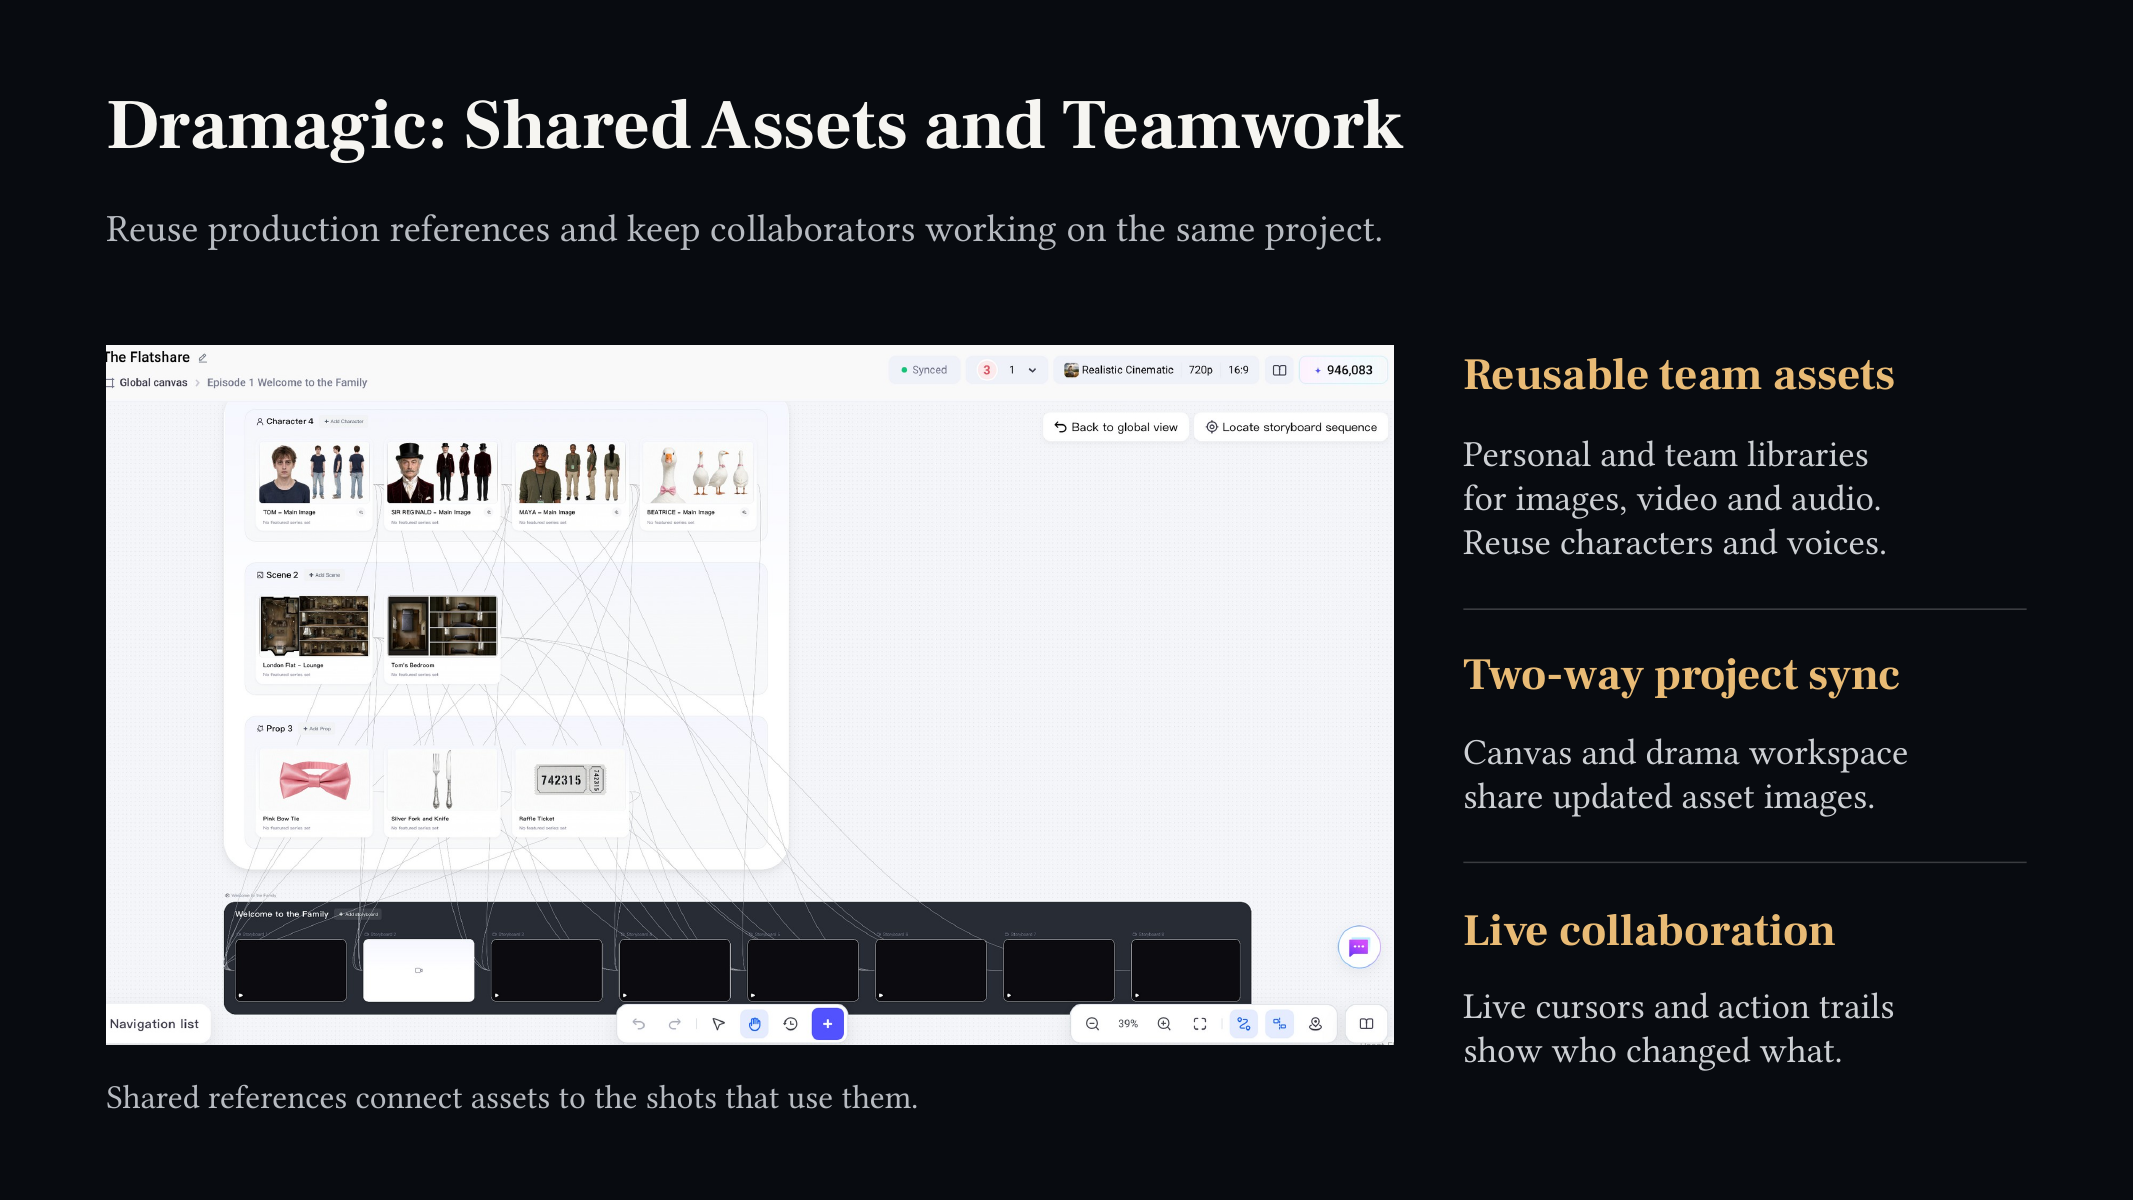Click the blue plus add button
The width and height of the screenshot is (2134, 1200).
tap(828, 1024)
